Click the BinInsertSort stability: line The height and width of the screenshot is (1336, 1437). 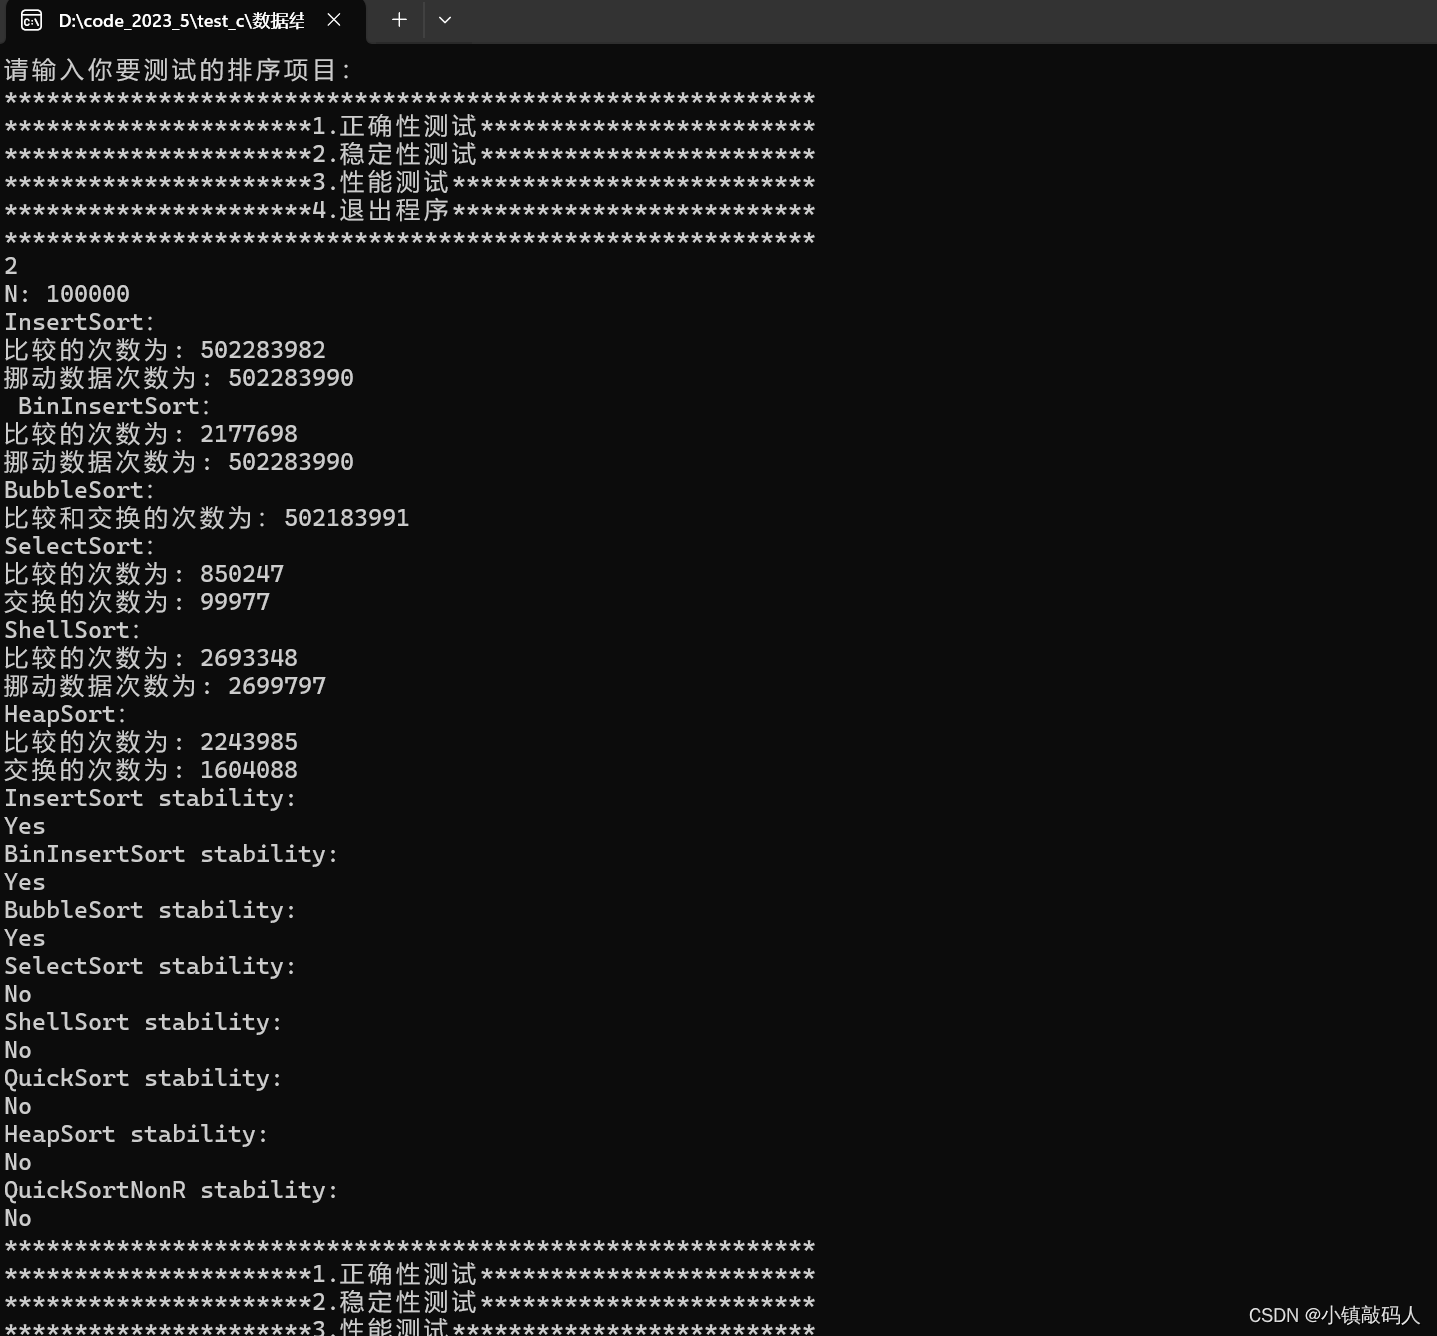click(x=171, y=854)
